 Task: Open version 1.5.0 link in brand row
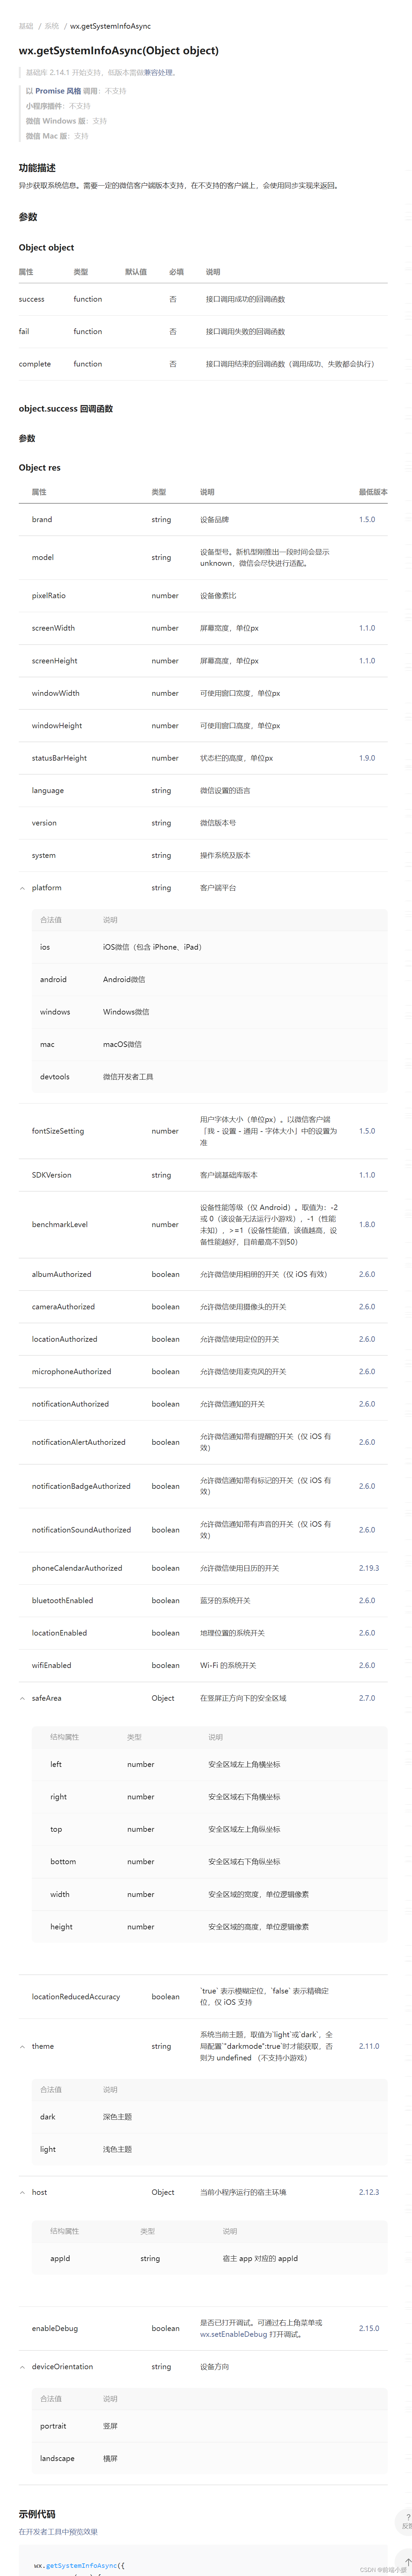tap(367, 520)
